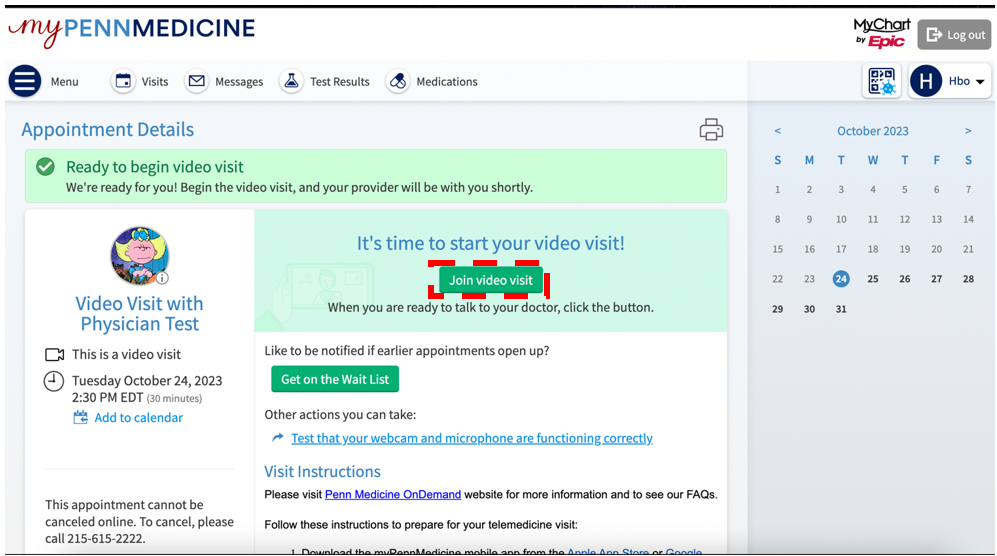Click the green checkmark ready icon

(45, 167)
